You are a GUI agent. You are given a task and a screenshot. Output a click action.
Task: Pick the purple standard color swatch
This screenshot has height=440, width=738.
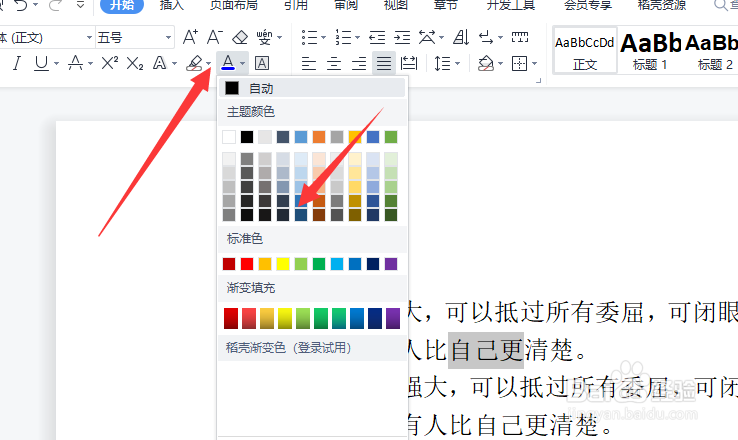coord(391,264)
